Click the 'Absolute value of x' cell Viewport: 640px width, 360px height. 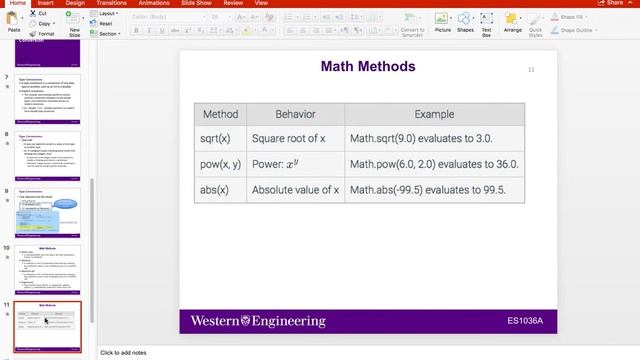pos(296,190)
